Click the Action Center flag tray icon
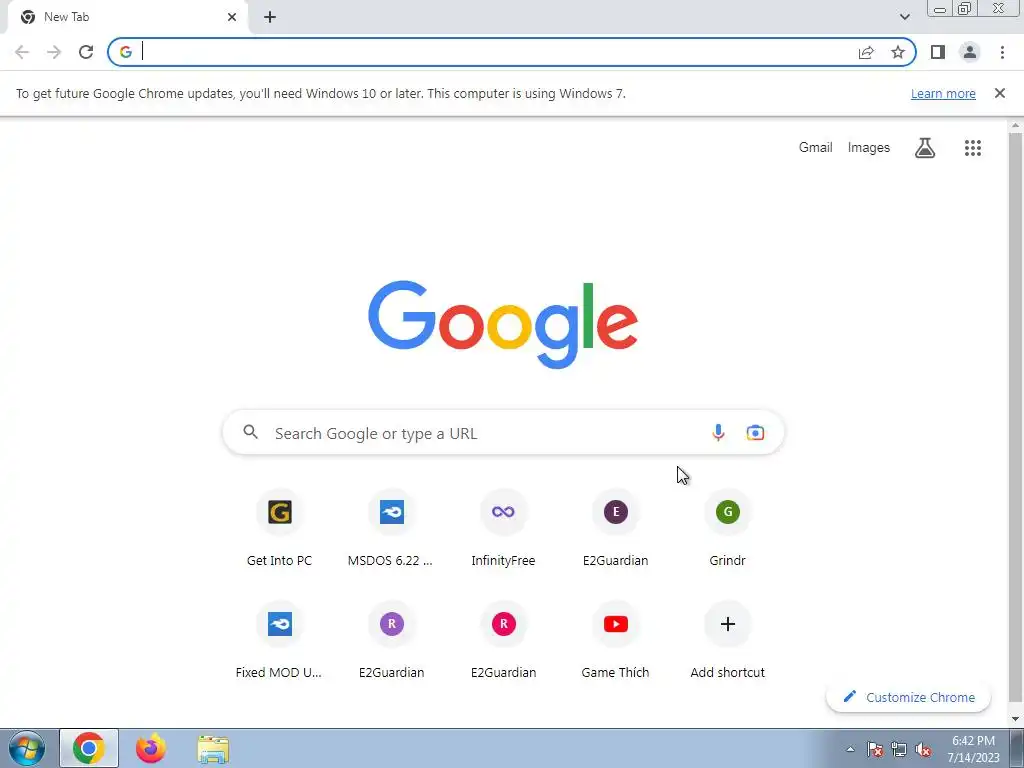The width and height of the screenshot is (1024, 768). click(875, 750)
